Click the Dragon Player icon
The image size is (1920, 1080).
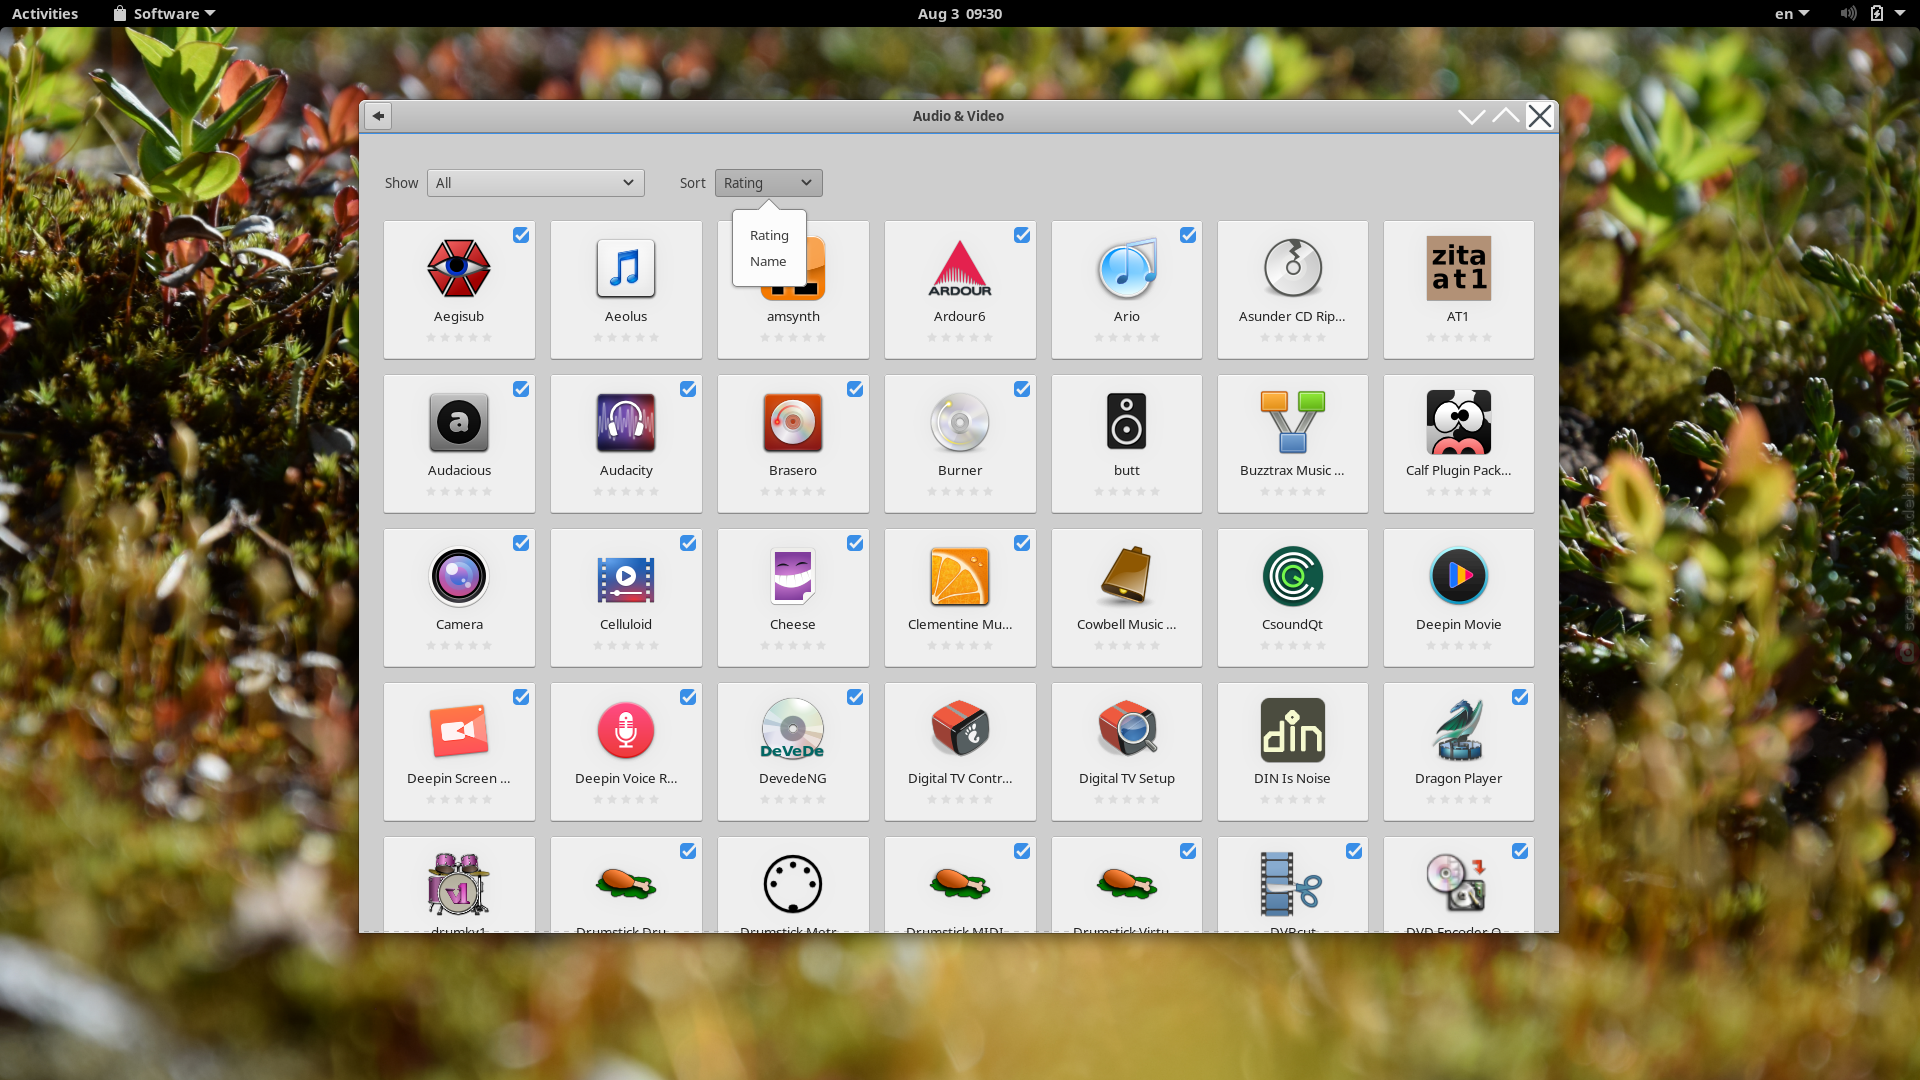[x=1459, y=730]
